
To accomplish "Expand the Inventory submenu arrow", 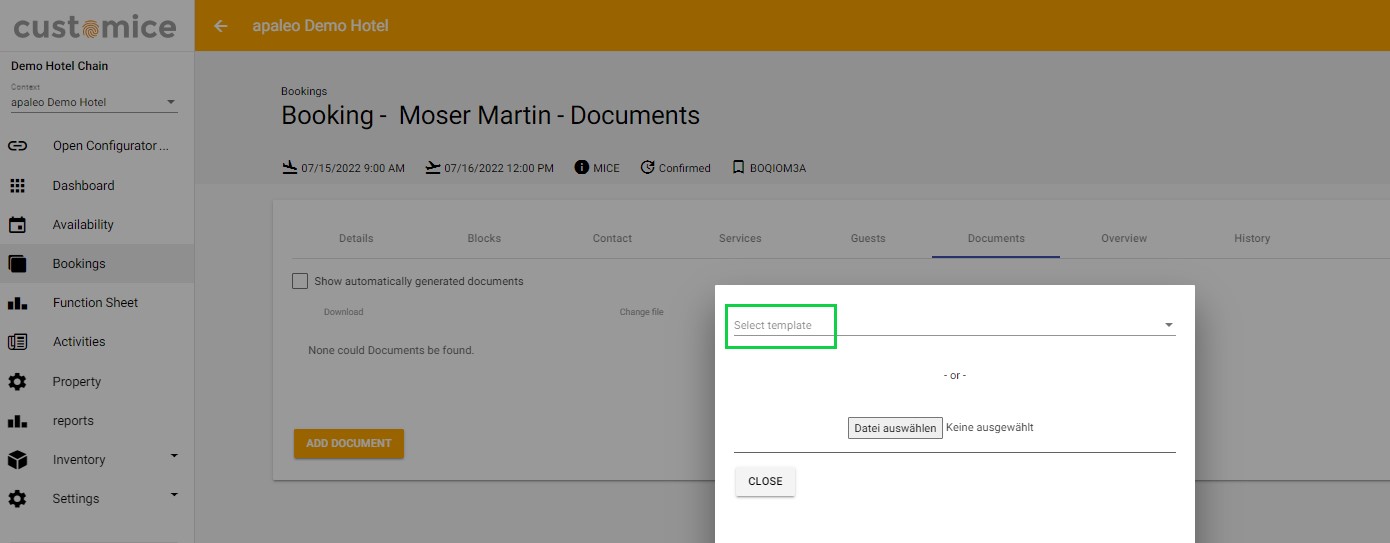I will pyautogui.click(x=174, y=456).
